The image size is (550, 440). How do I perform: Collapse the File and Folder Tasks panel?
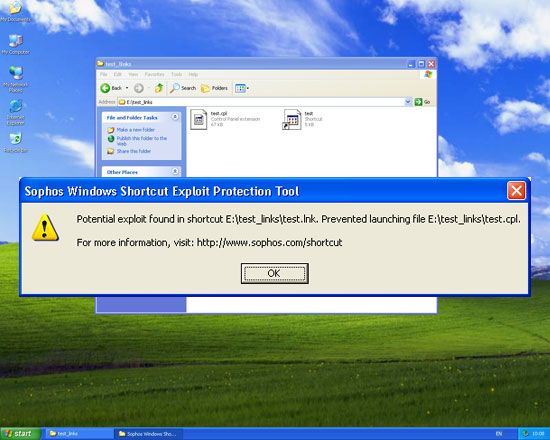[x=175, y=117]
